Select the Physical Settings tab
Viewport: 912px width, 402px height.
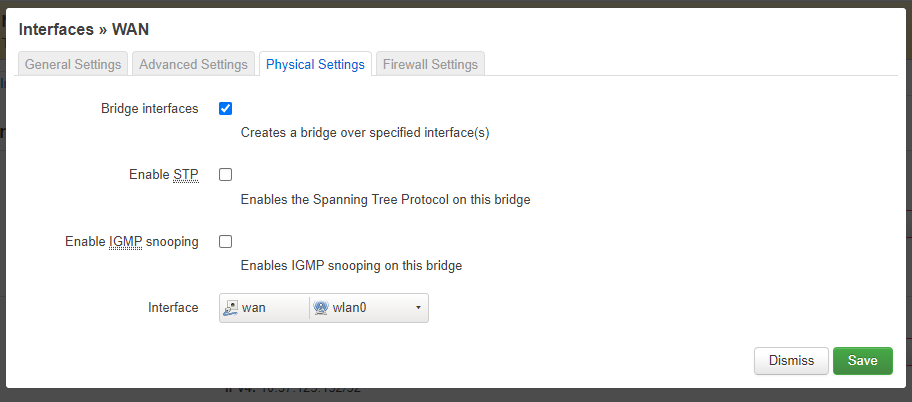click(x=315, y=64)
